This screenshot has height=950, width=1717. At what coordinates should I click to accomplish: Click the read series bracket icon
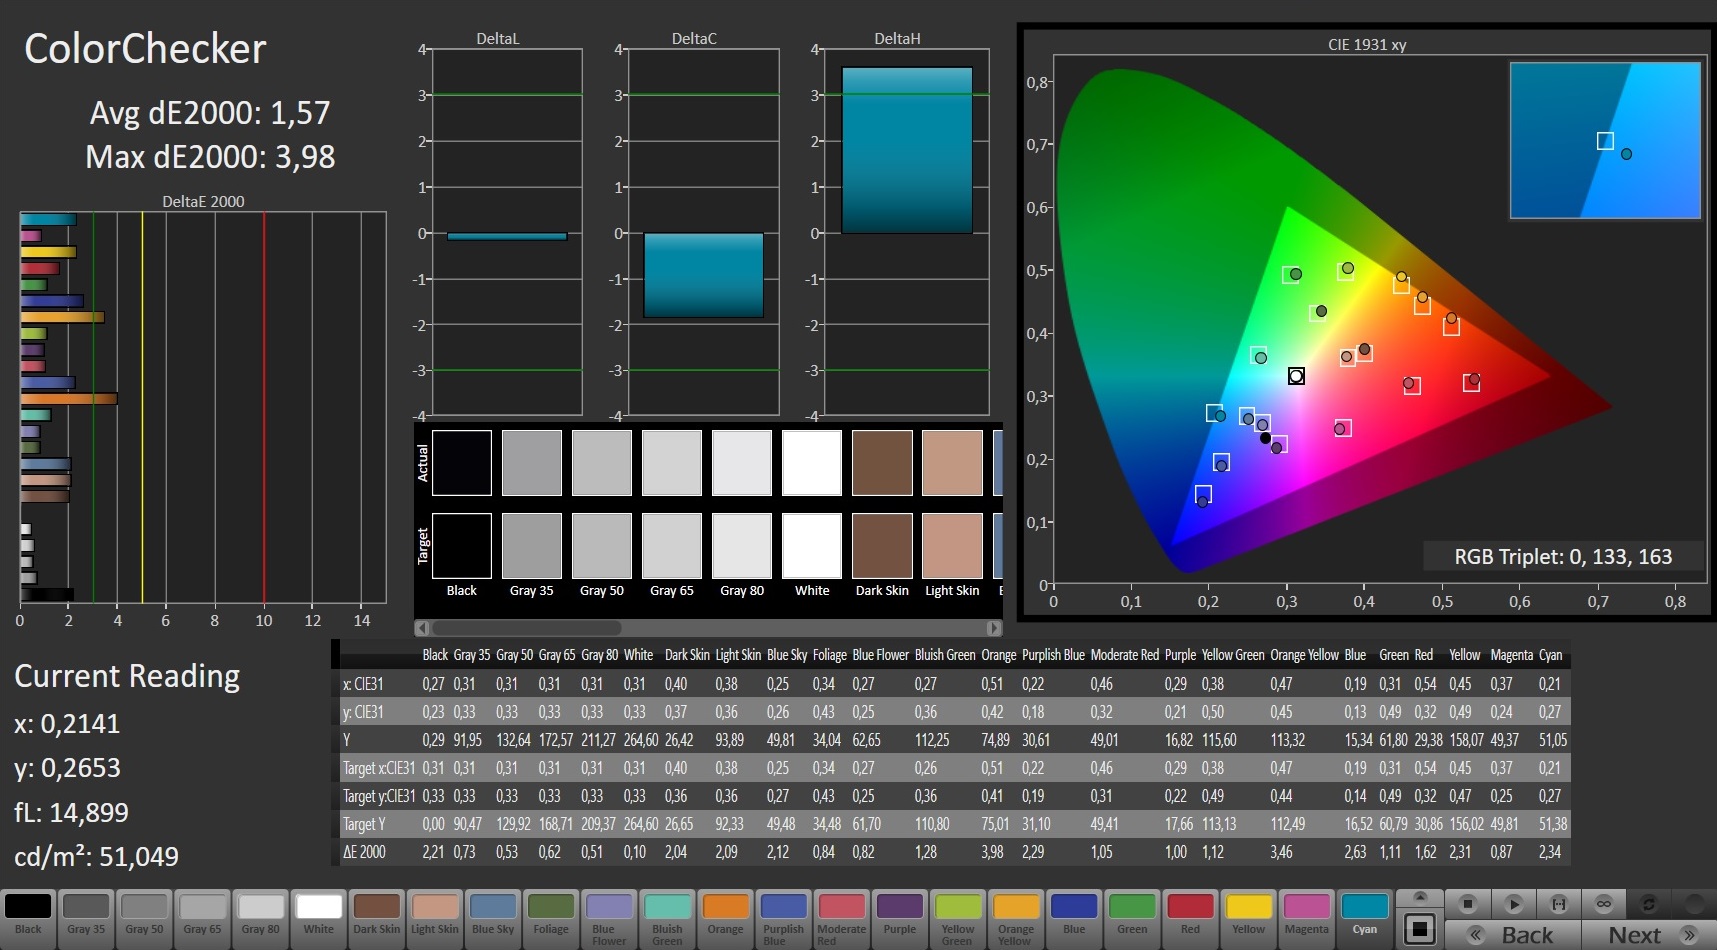tap(1558, 904)
